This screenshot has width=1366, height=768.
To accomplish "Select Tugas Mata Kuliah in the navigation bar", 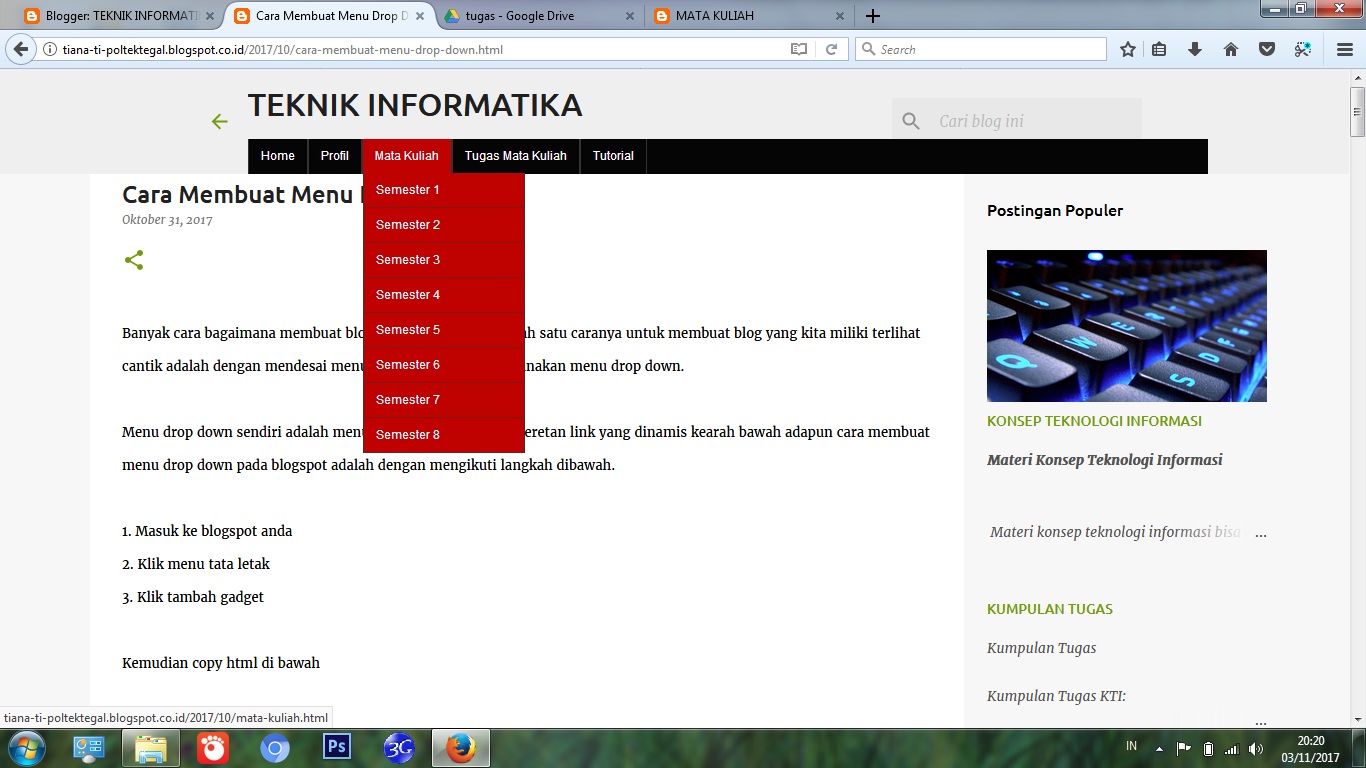I will tap(515, 156).
